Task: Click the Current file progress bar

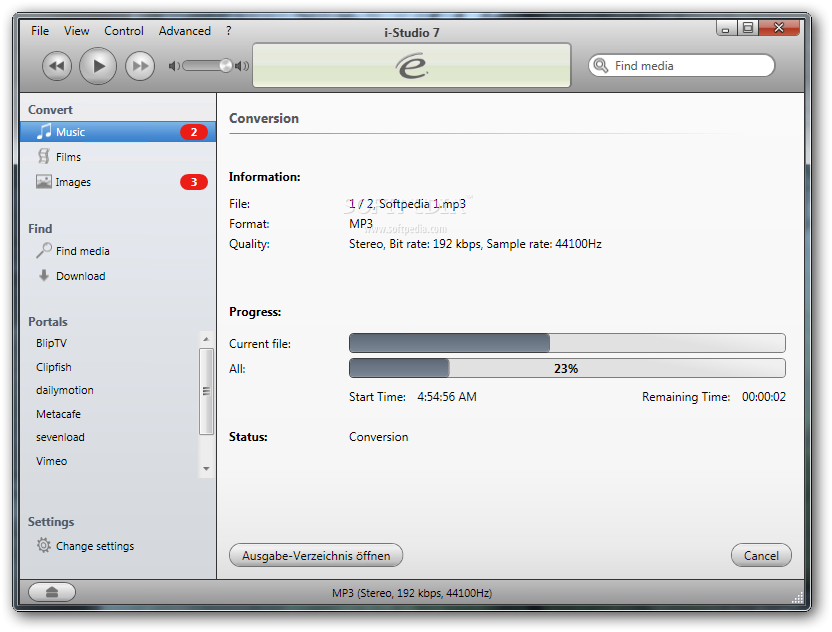Action: pyautogui.click(x=567, y=343)
